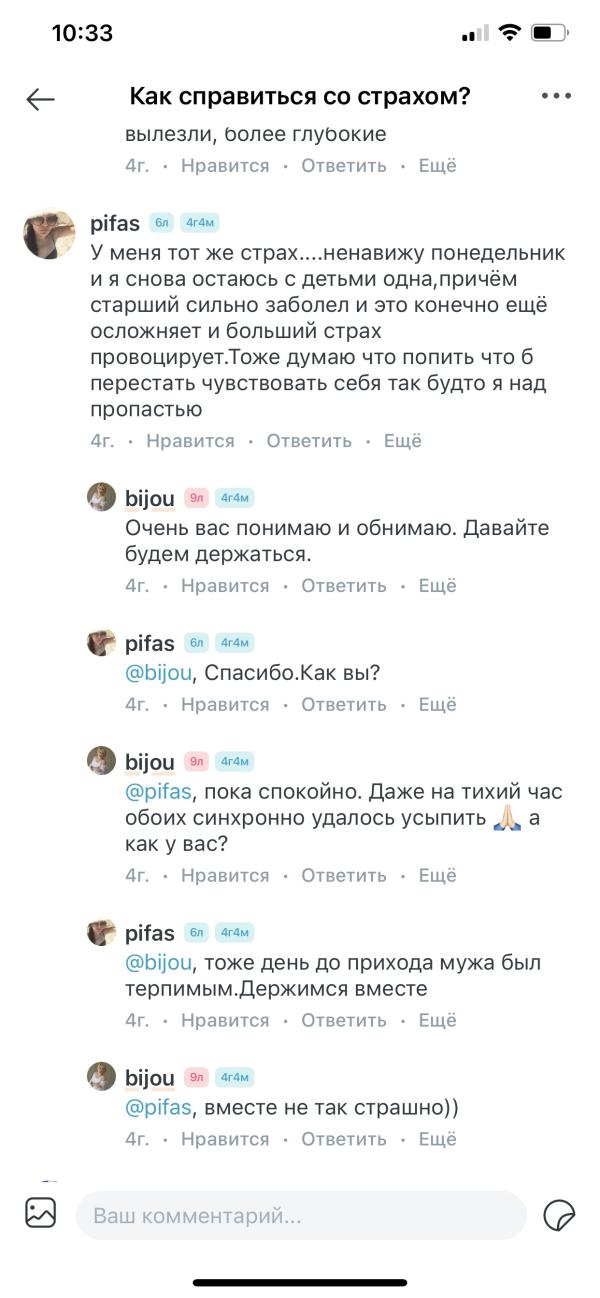Tap bijou username on 'пока спокойно' reply
Viewport: 600px width, 1298px height.
(x=150, y=764)
